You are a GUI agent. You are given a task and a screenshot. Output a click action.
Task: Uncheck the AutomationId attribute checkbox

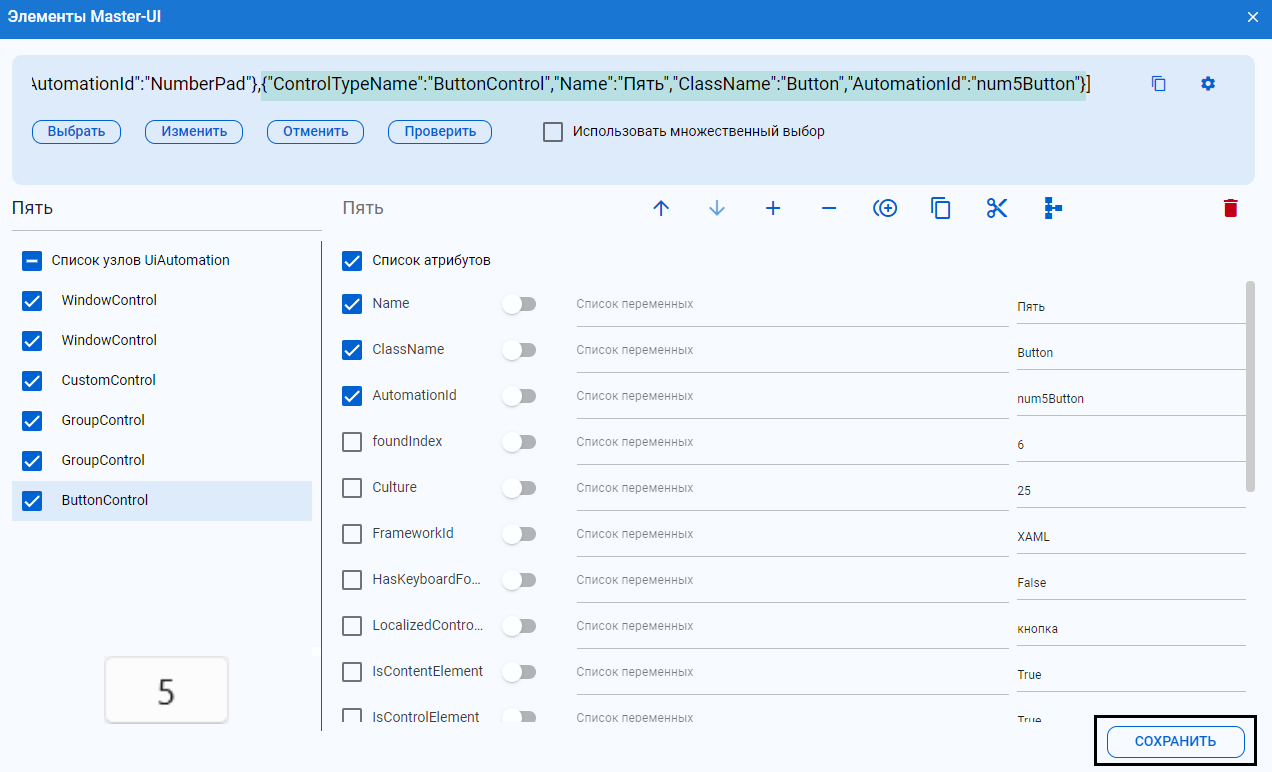pyautogui.click(x=352, y=396)
